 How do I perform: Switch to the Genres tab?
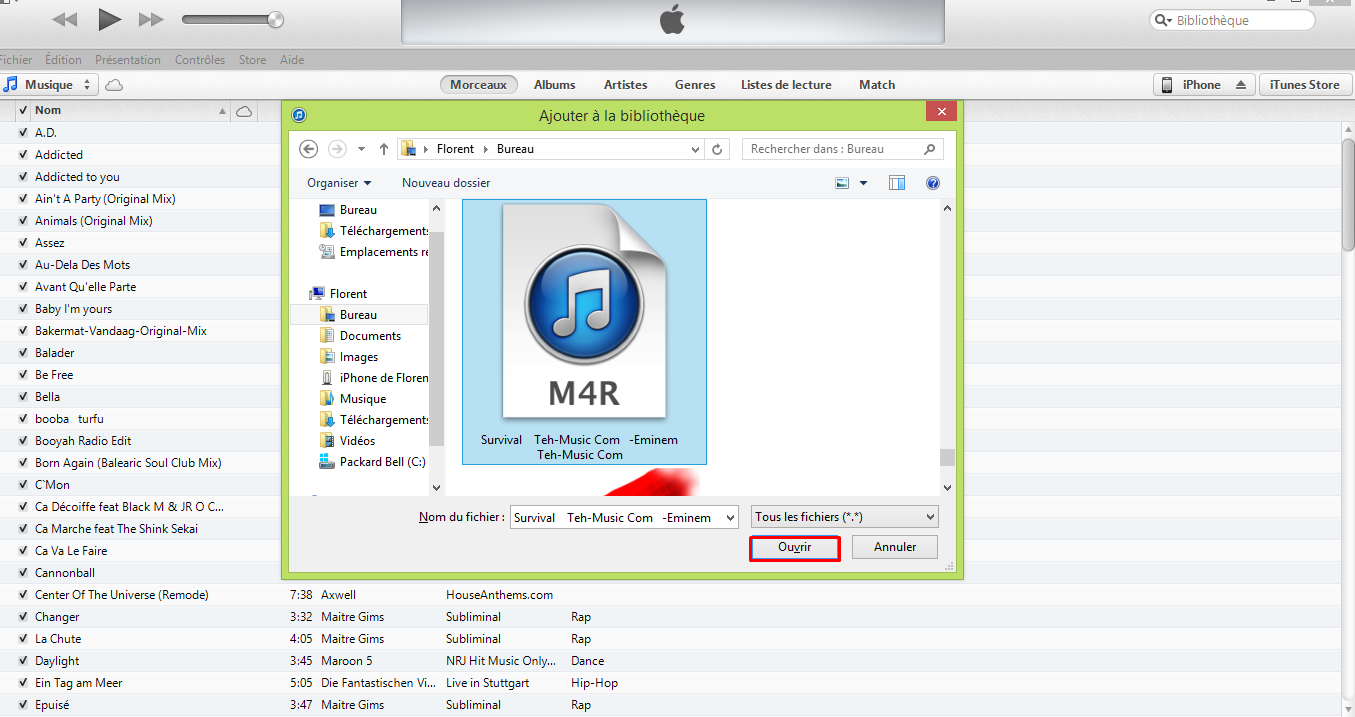pos(695,85)
